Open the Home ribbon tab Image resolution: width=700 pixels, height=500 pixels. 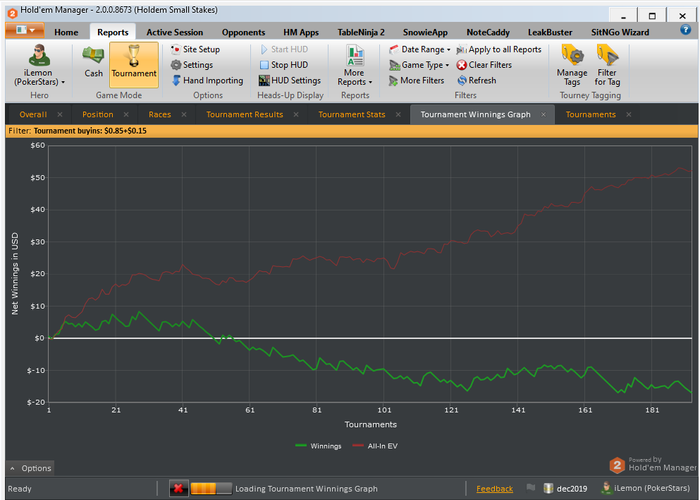[66, 32]
